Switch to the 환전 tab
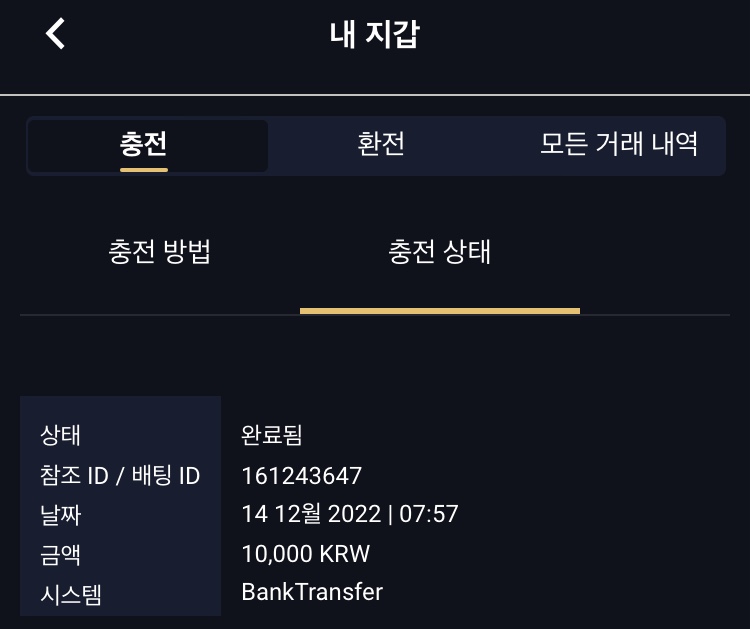750x629 pixels. click(381, 144)
